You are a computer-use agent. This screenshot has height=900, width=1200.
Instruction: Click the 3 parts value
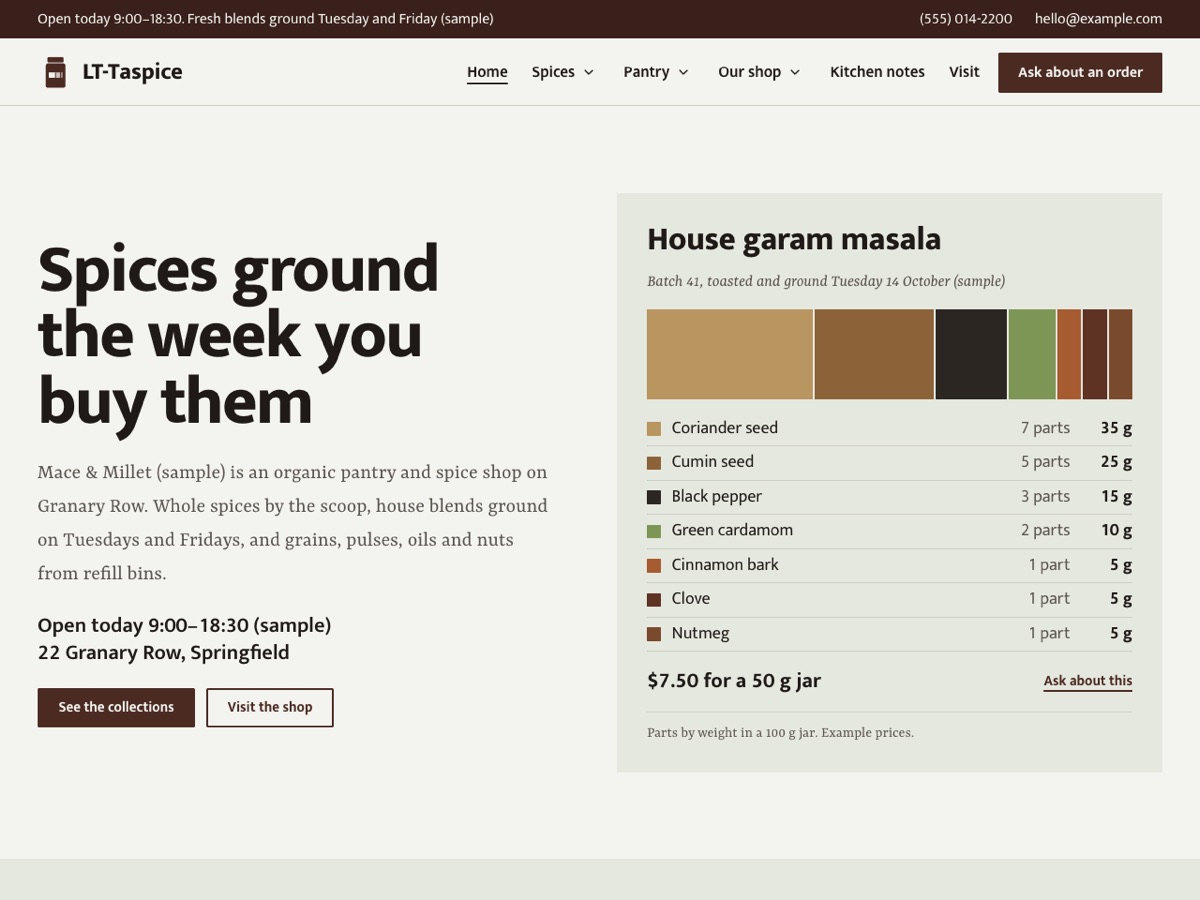(1045, 496)
